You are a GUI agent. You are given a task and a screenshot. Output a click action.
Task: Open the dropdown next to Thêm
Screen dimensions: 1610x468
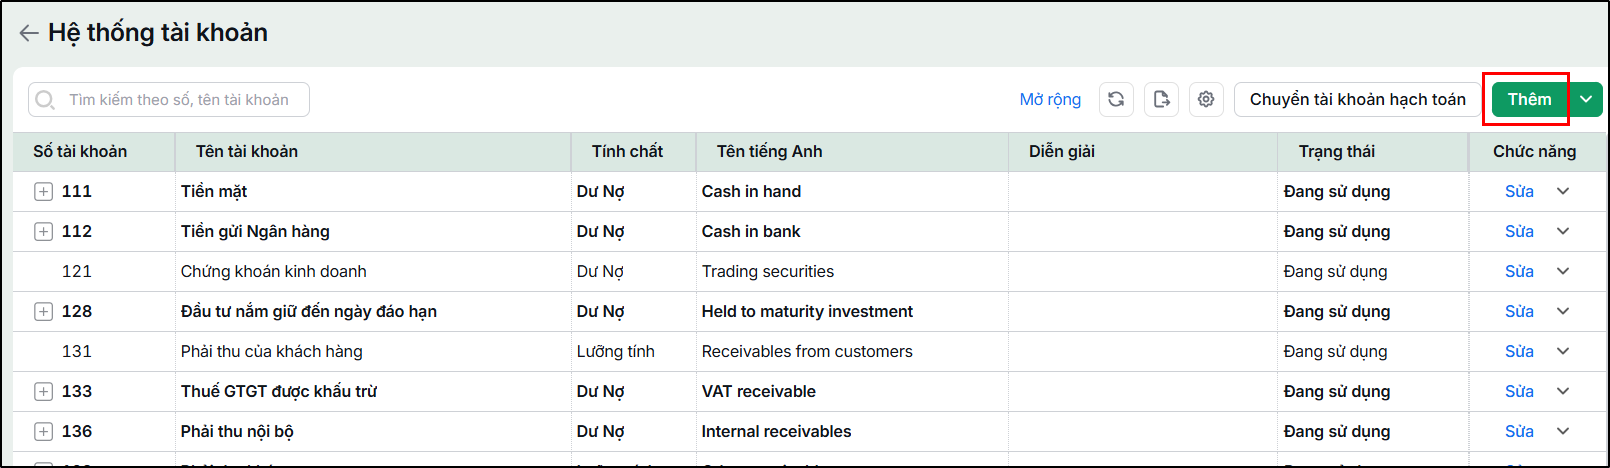coord(1586,100)
